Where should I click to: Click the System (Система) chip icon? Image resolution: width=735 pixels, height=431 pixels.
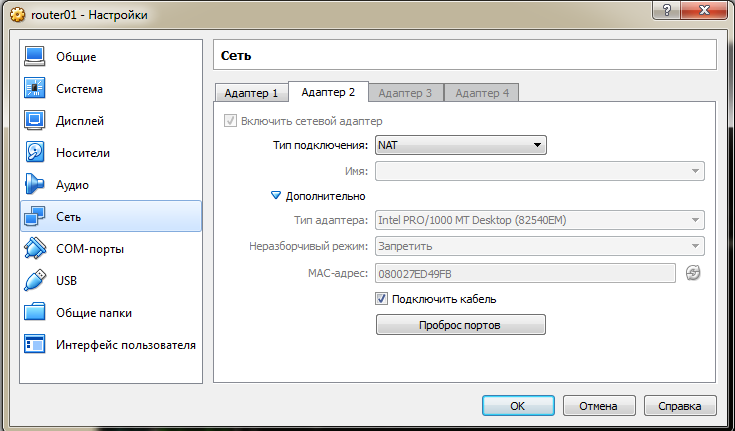35,88
